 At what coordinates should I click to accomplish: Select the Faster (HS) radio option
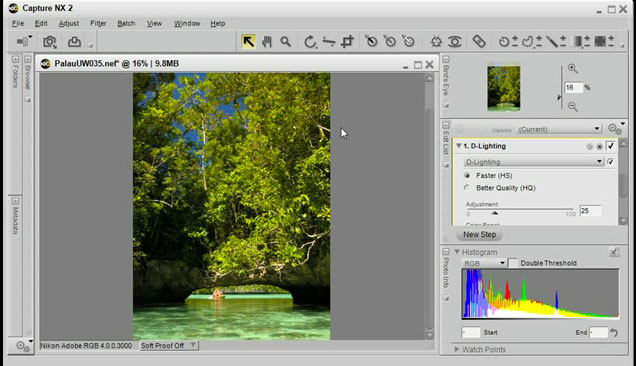[x=467, y=176]
